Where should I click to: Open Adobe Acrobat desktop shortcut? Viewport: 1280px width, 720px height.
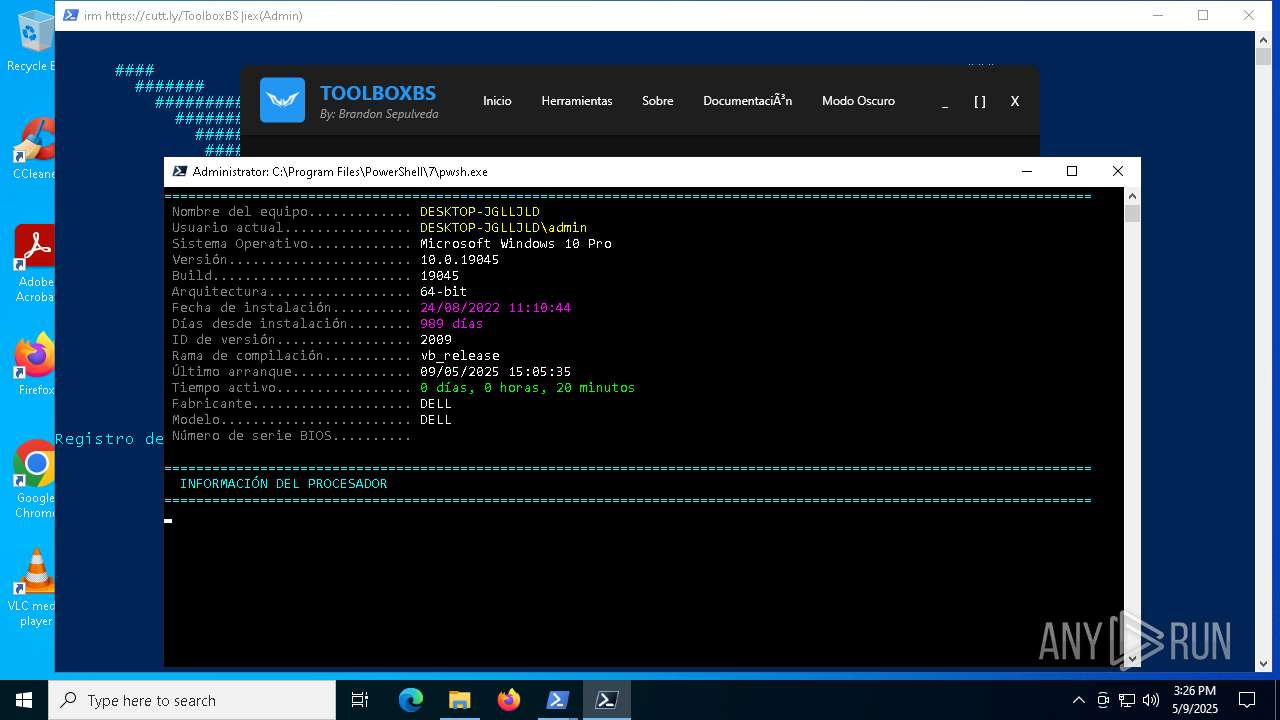tap(33, 264)
